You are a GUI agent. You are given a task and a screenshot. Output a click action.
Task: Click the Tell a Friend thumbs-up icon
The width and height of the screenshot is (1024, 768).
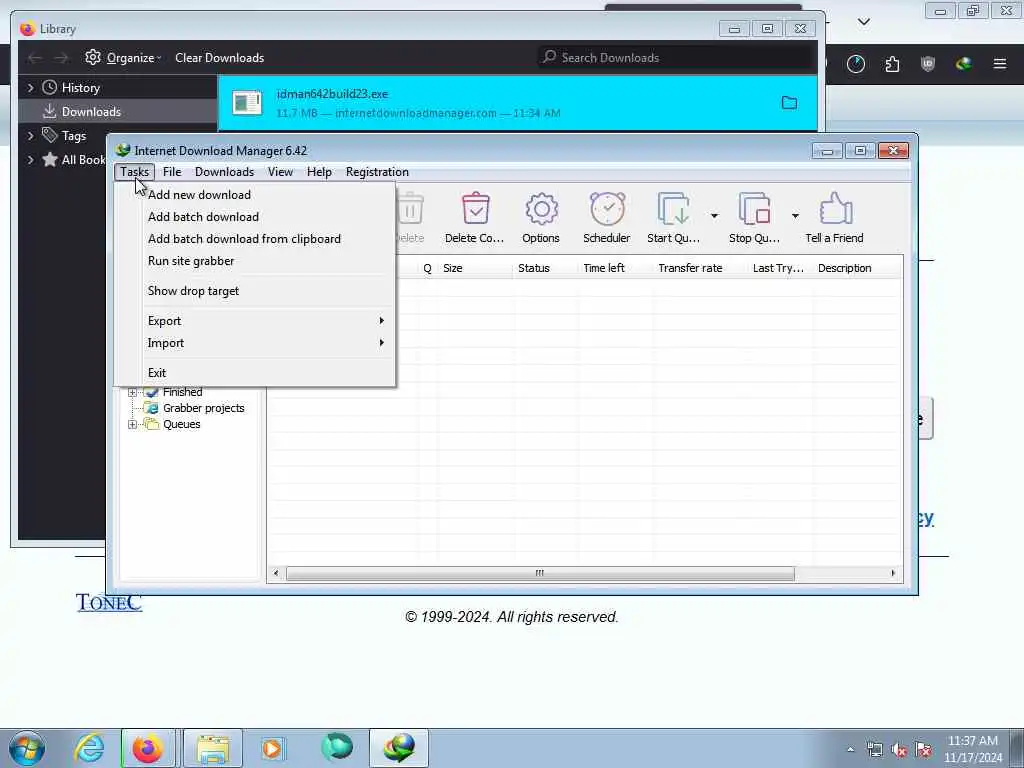pyautogui.click(x=835, y=210)
